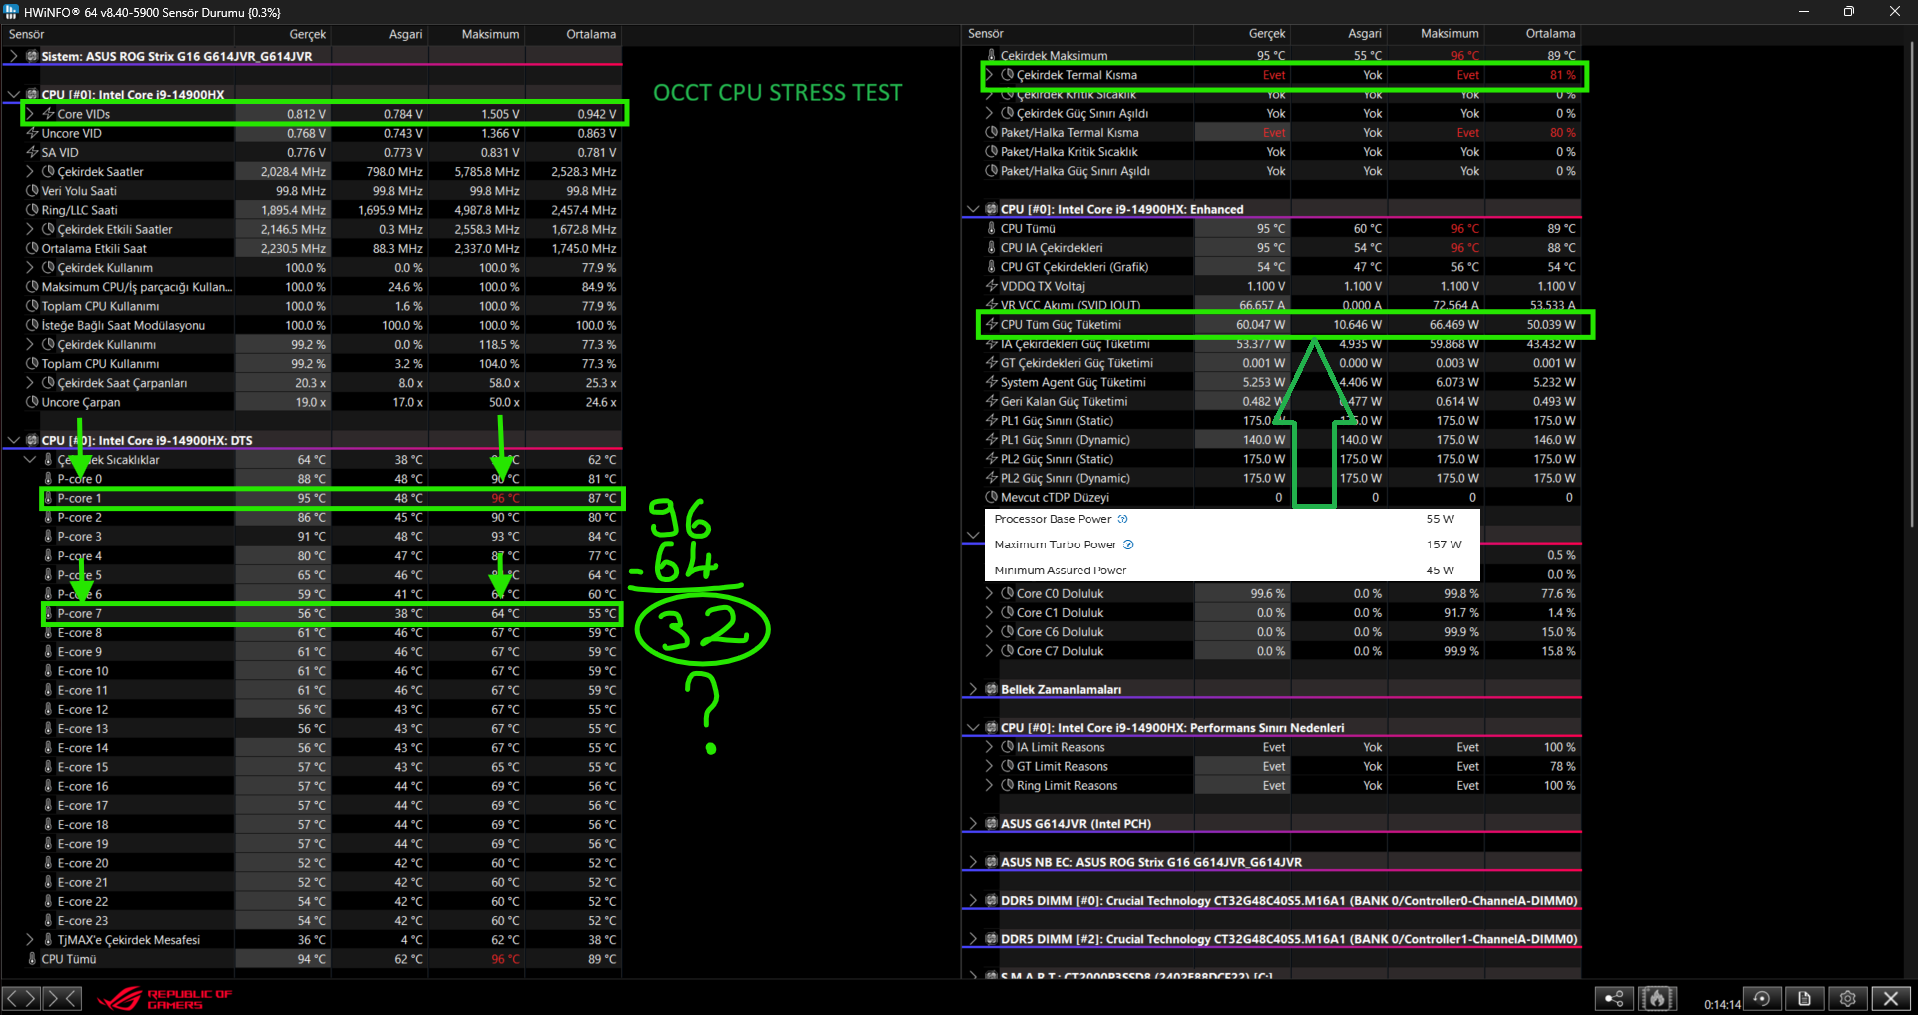Click the collapse layout arrows button
Image resolution: width=1918 pixels, height=1015 pixels.
tap(62, 998)
